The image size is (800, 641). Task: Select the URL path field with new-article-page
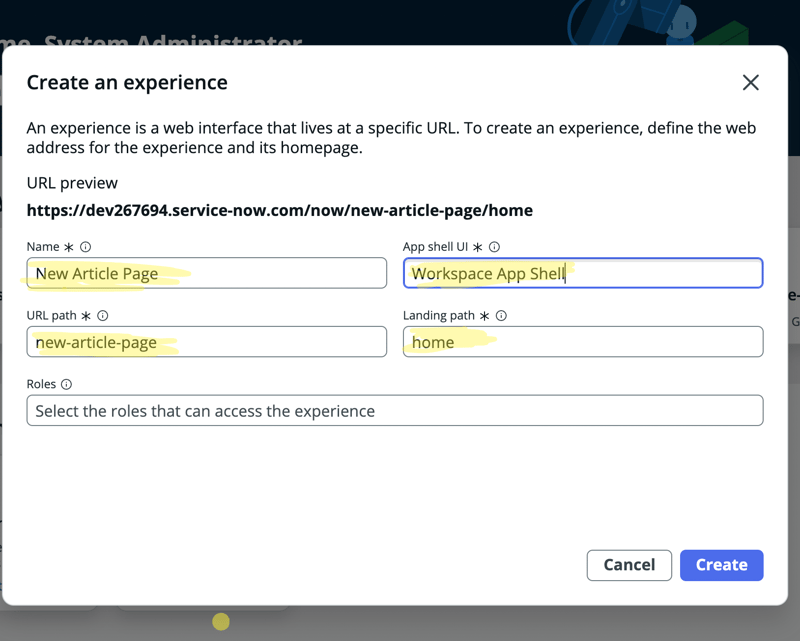tap(207, 342)
